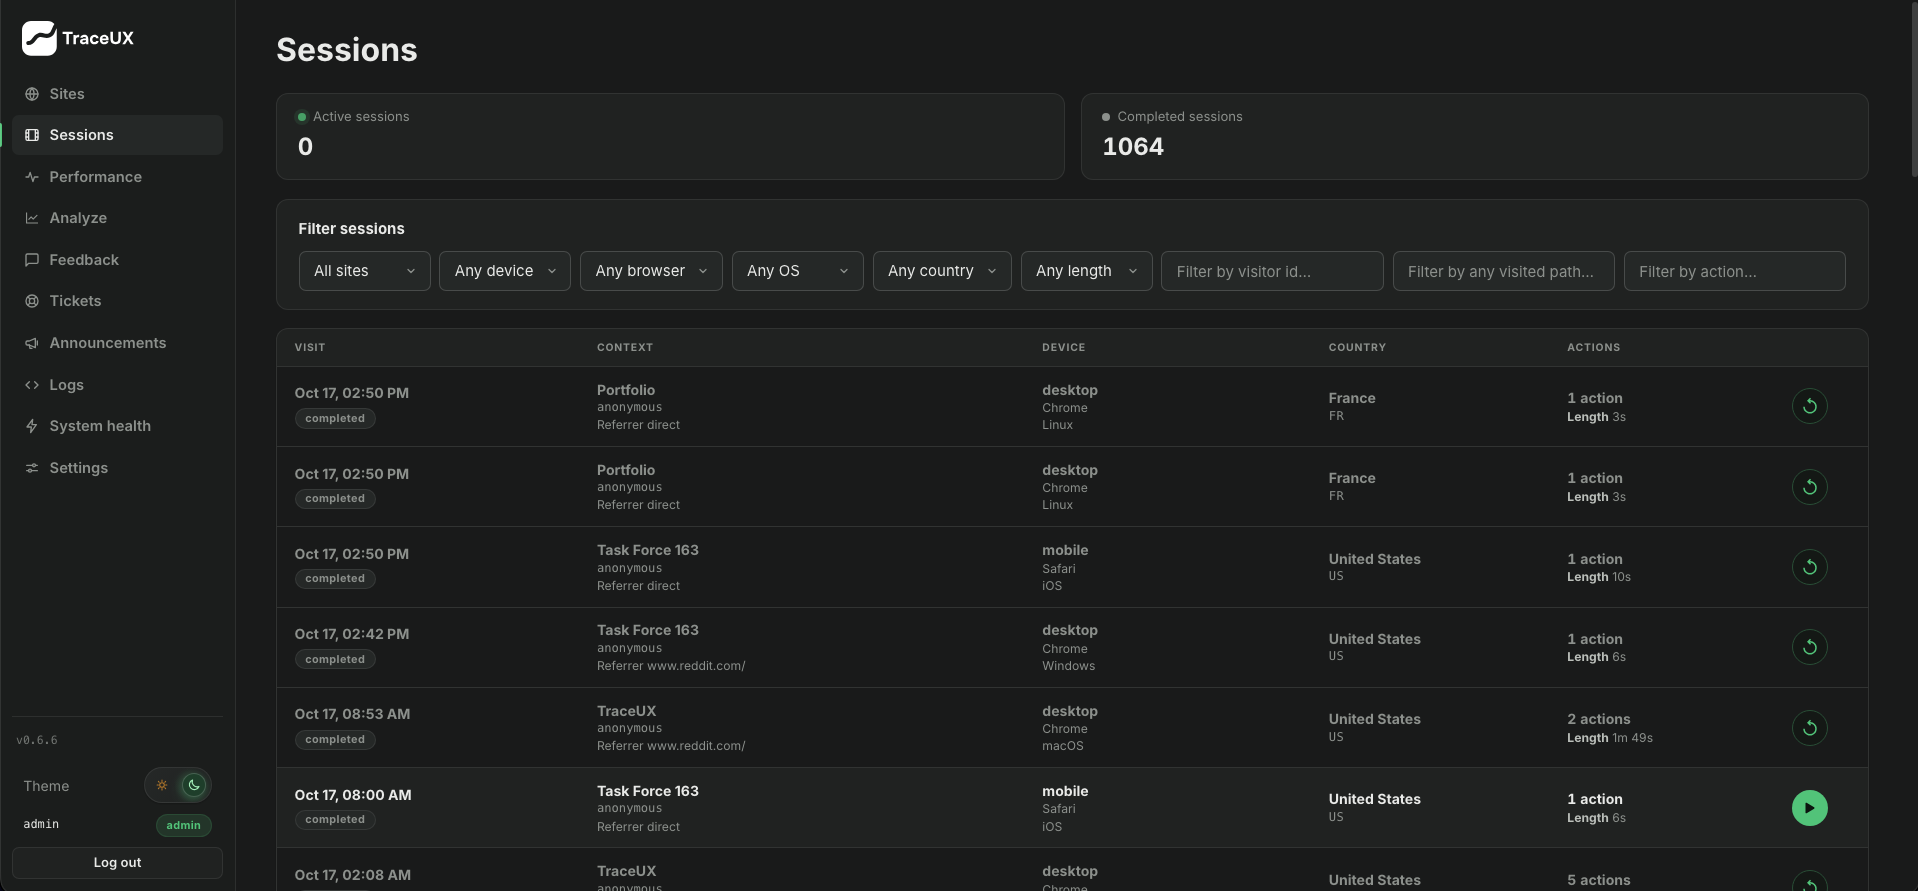The width and height of the screenshot is (1918, 891).
Task: Open System health via its lightning icon
Action: click(32, 426)
